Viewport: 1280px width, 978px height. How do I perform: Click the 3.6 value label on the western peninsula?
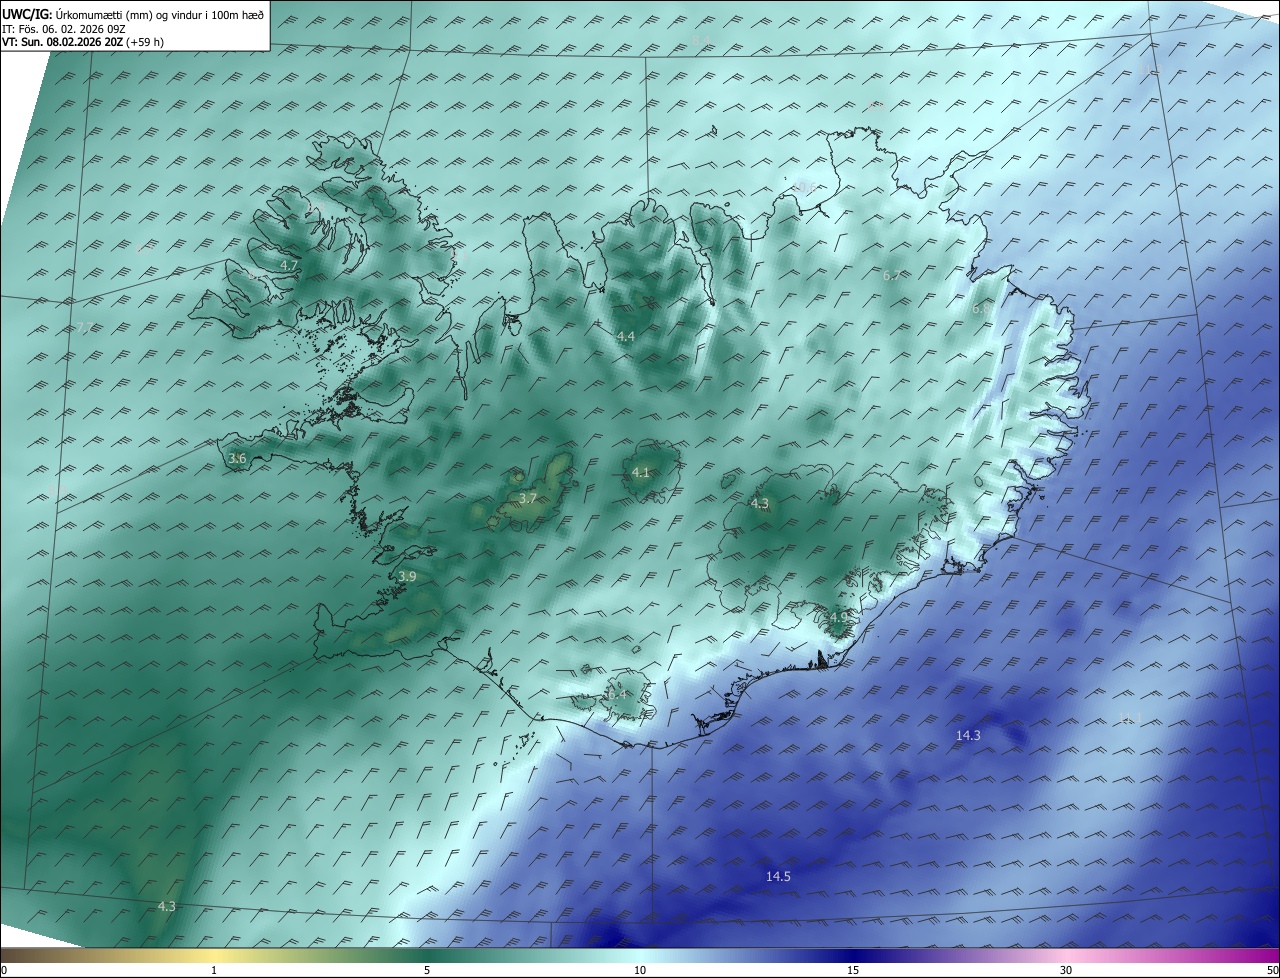pyautogui.click(x=237, y=458)
